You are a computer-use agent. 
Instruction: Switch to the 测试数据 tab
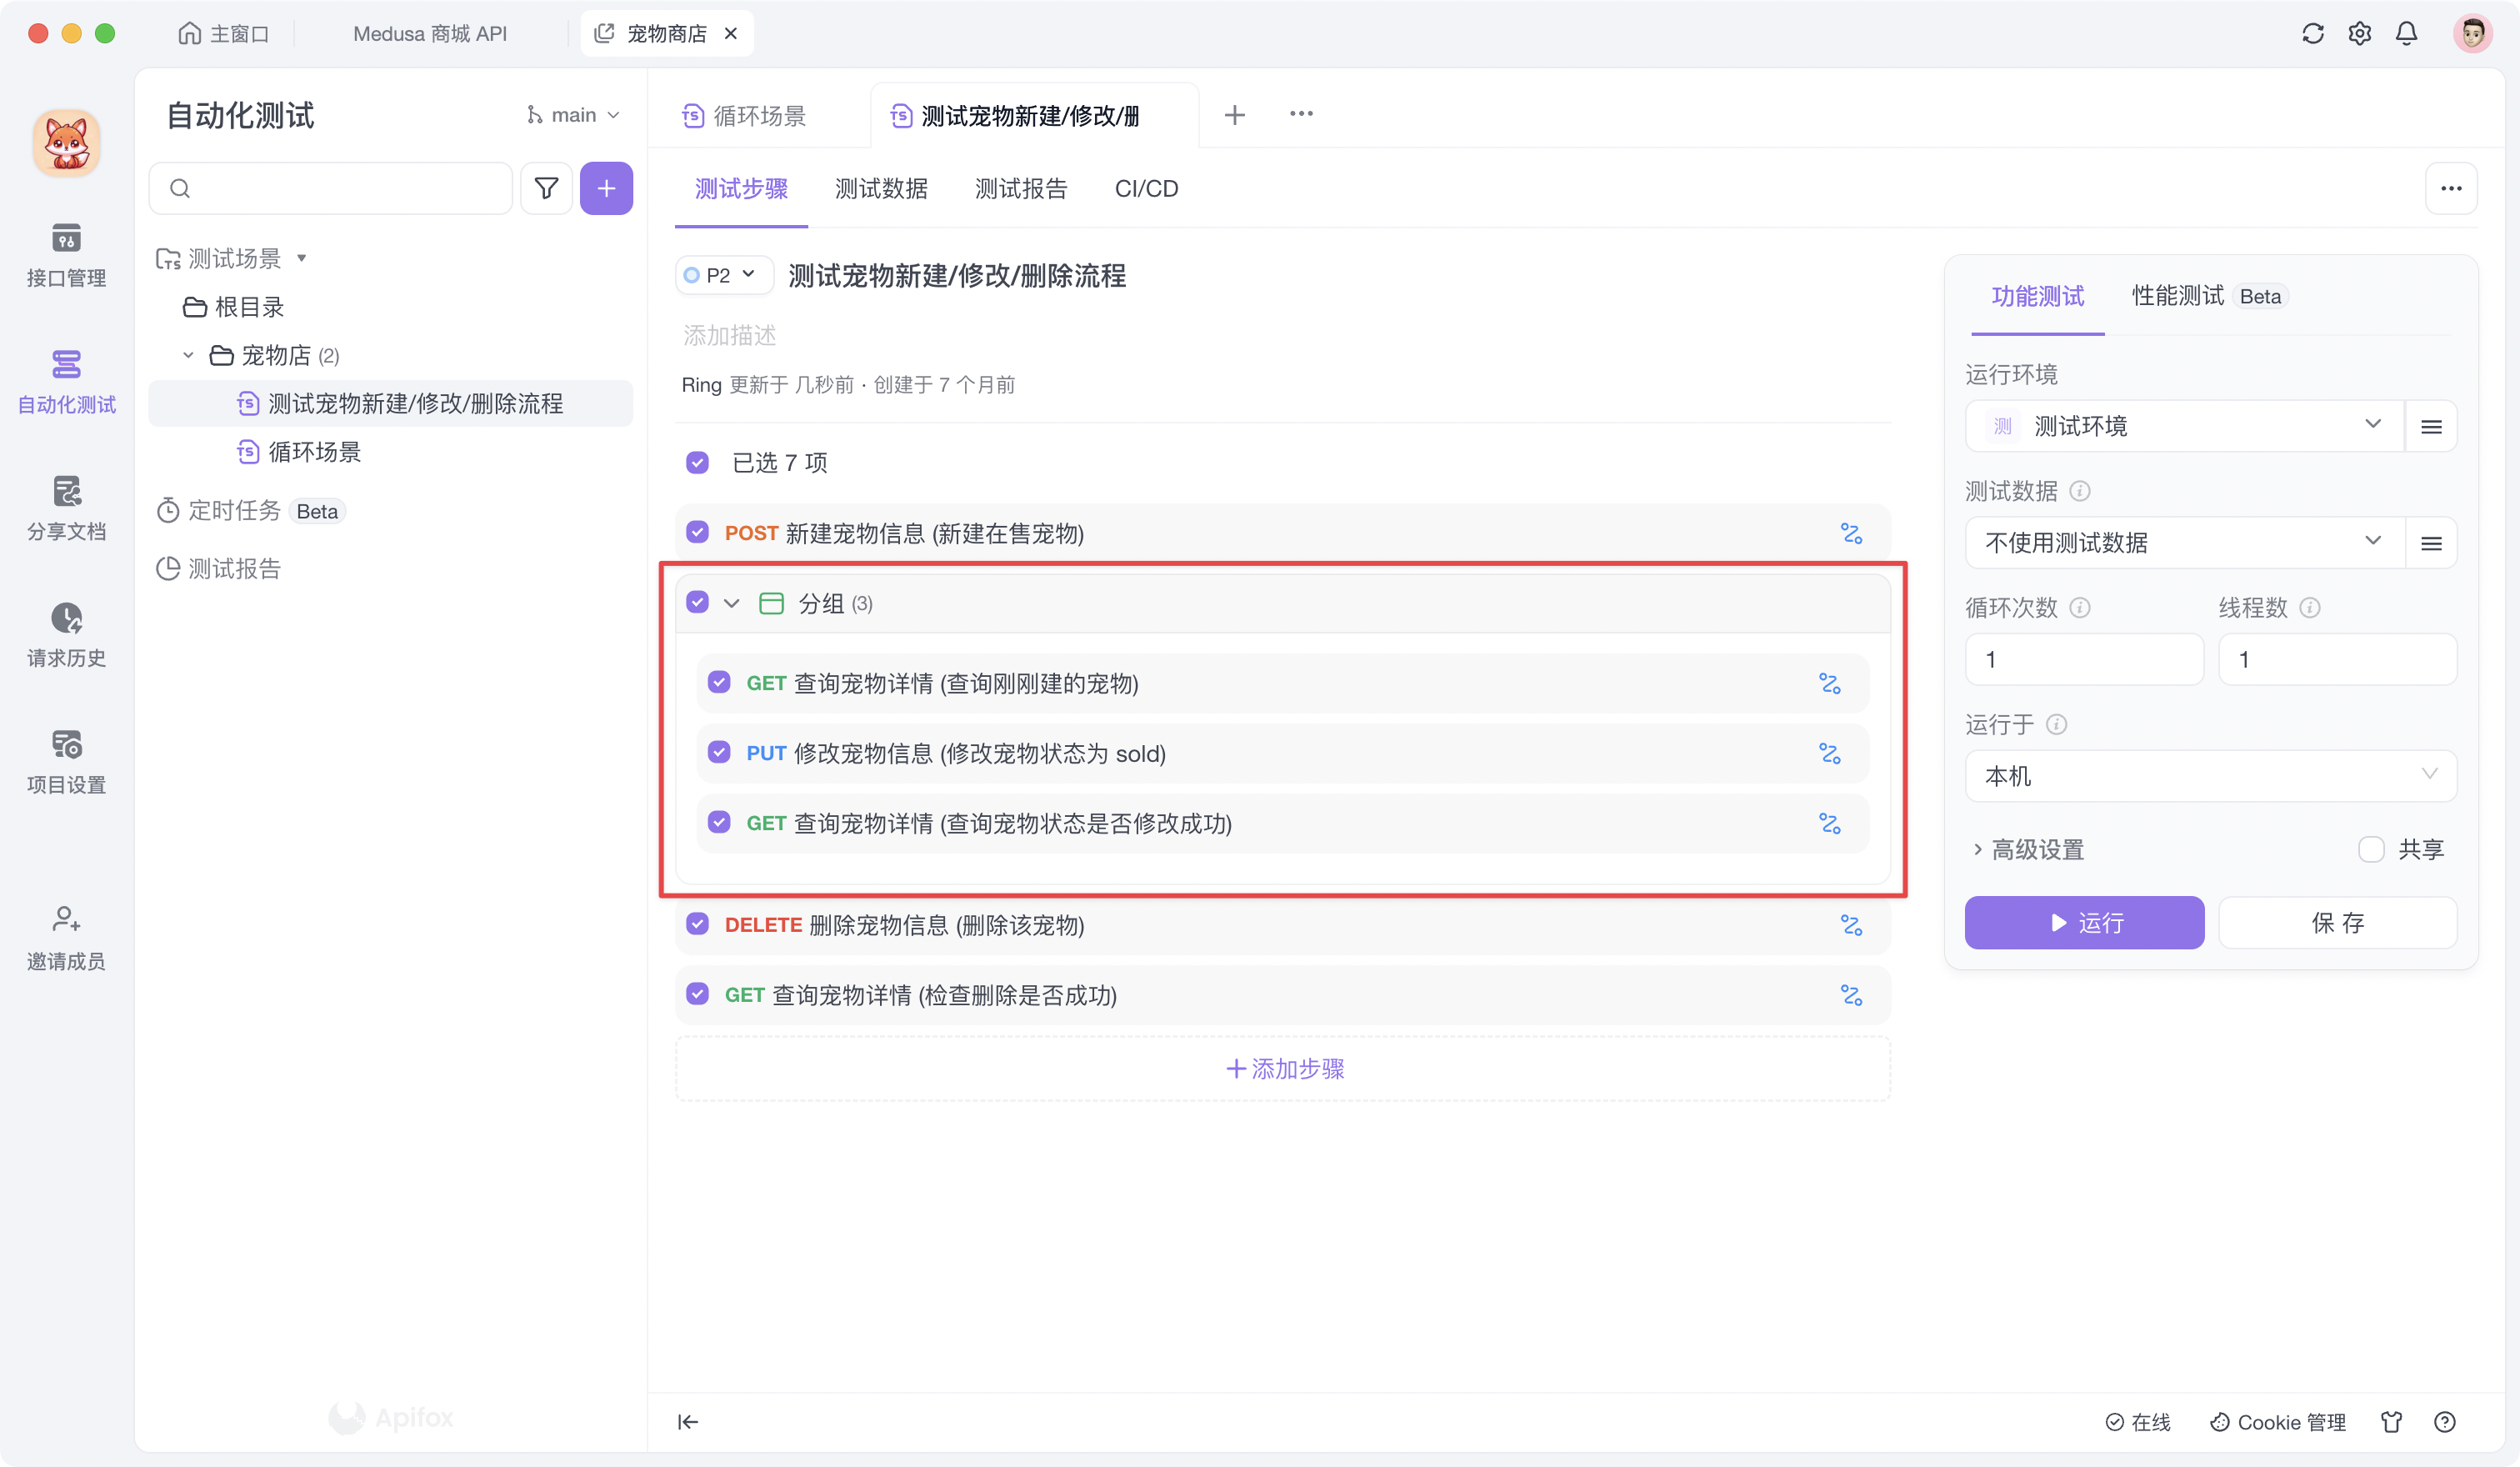coord(881,188)
